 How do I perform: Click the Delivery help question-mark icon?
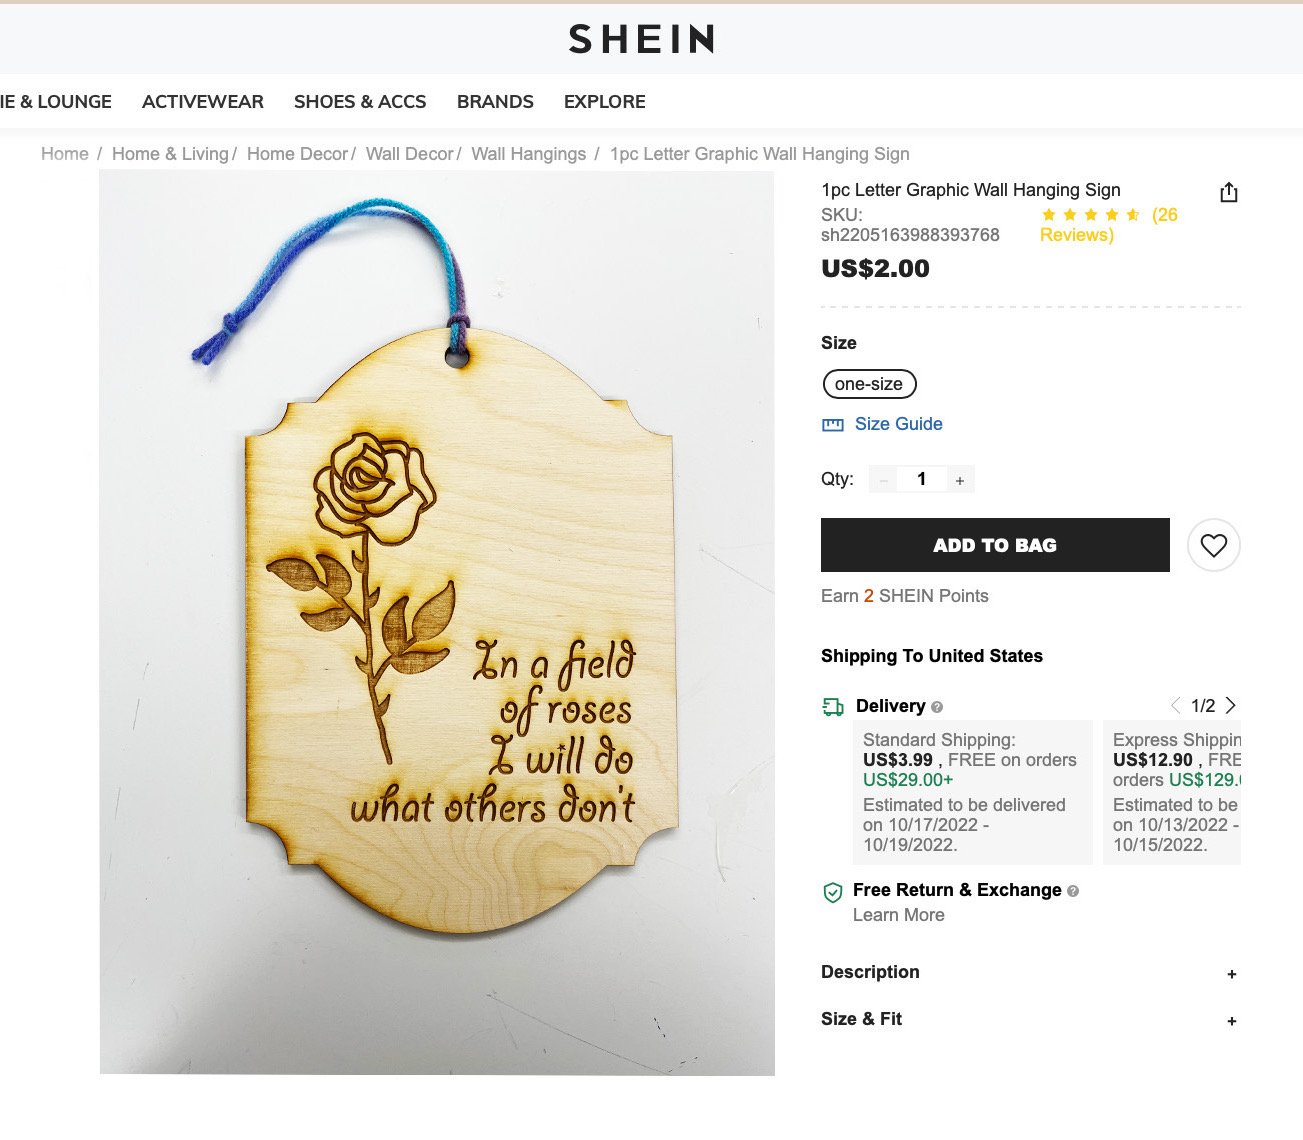point(937,707)
